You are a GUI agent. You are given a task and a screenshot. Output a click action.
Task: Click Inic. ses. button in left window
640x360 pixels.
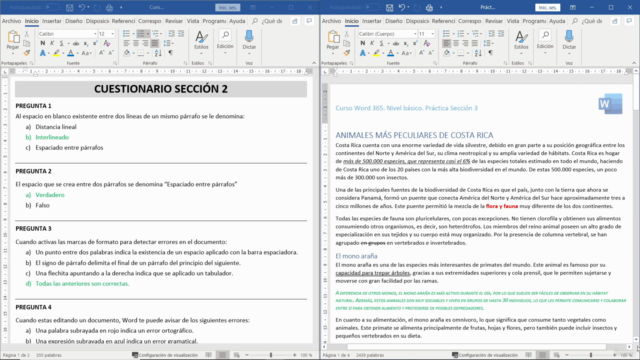click(x=228, y=7)
